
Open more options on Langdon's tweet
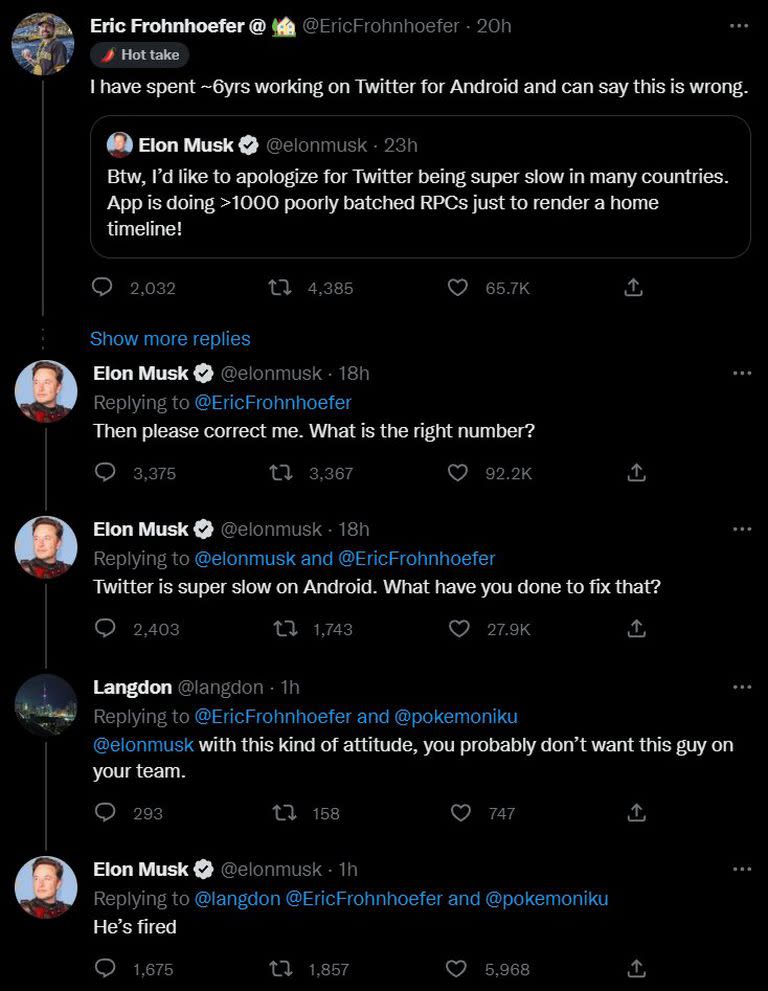click(741, 687)
